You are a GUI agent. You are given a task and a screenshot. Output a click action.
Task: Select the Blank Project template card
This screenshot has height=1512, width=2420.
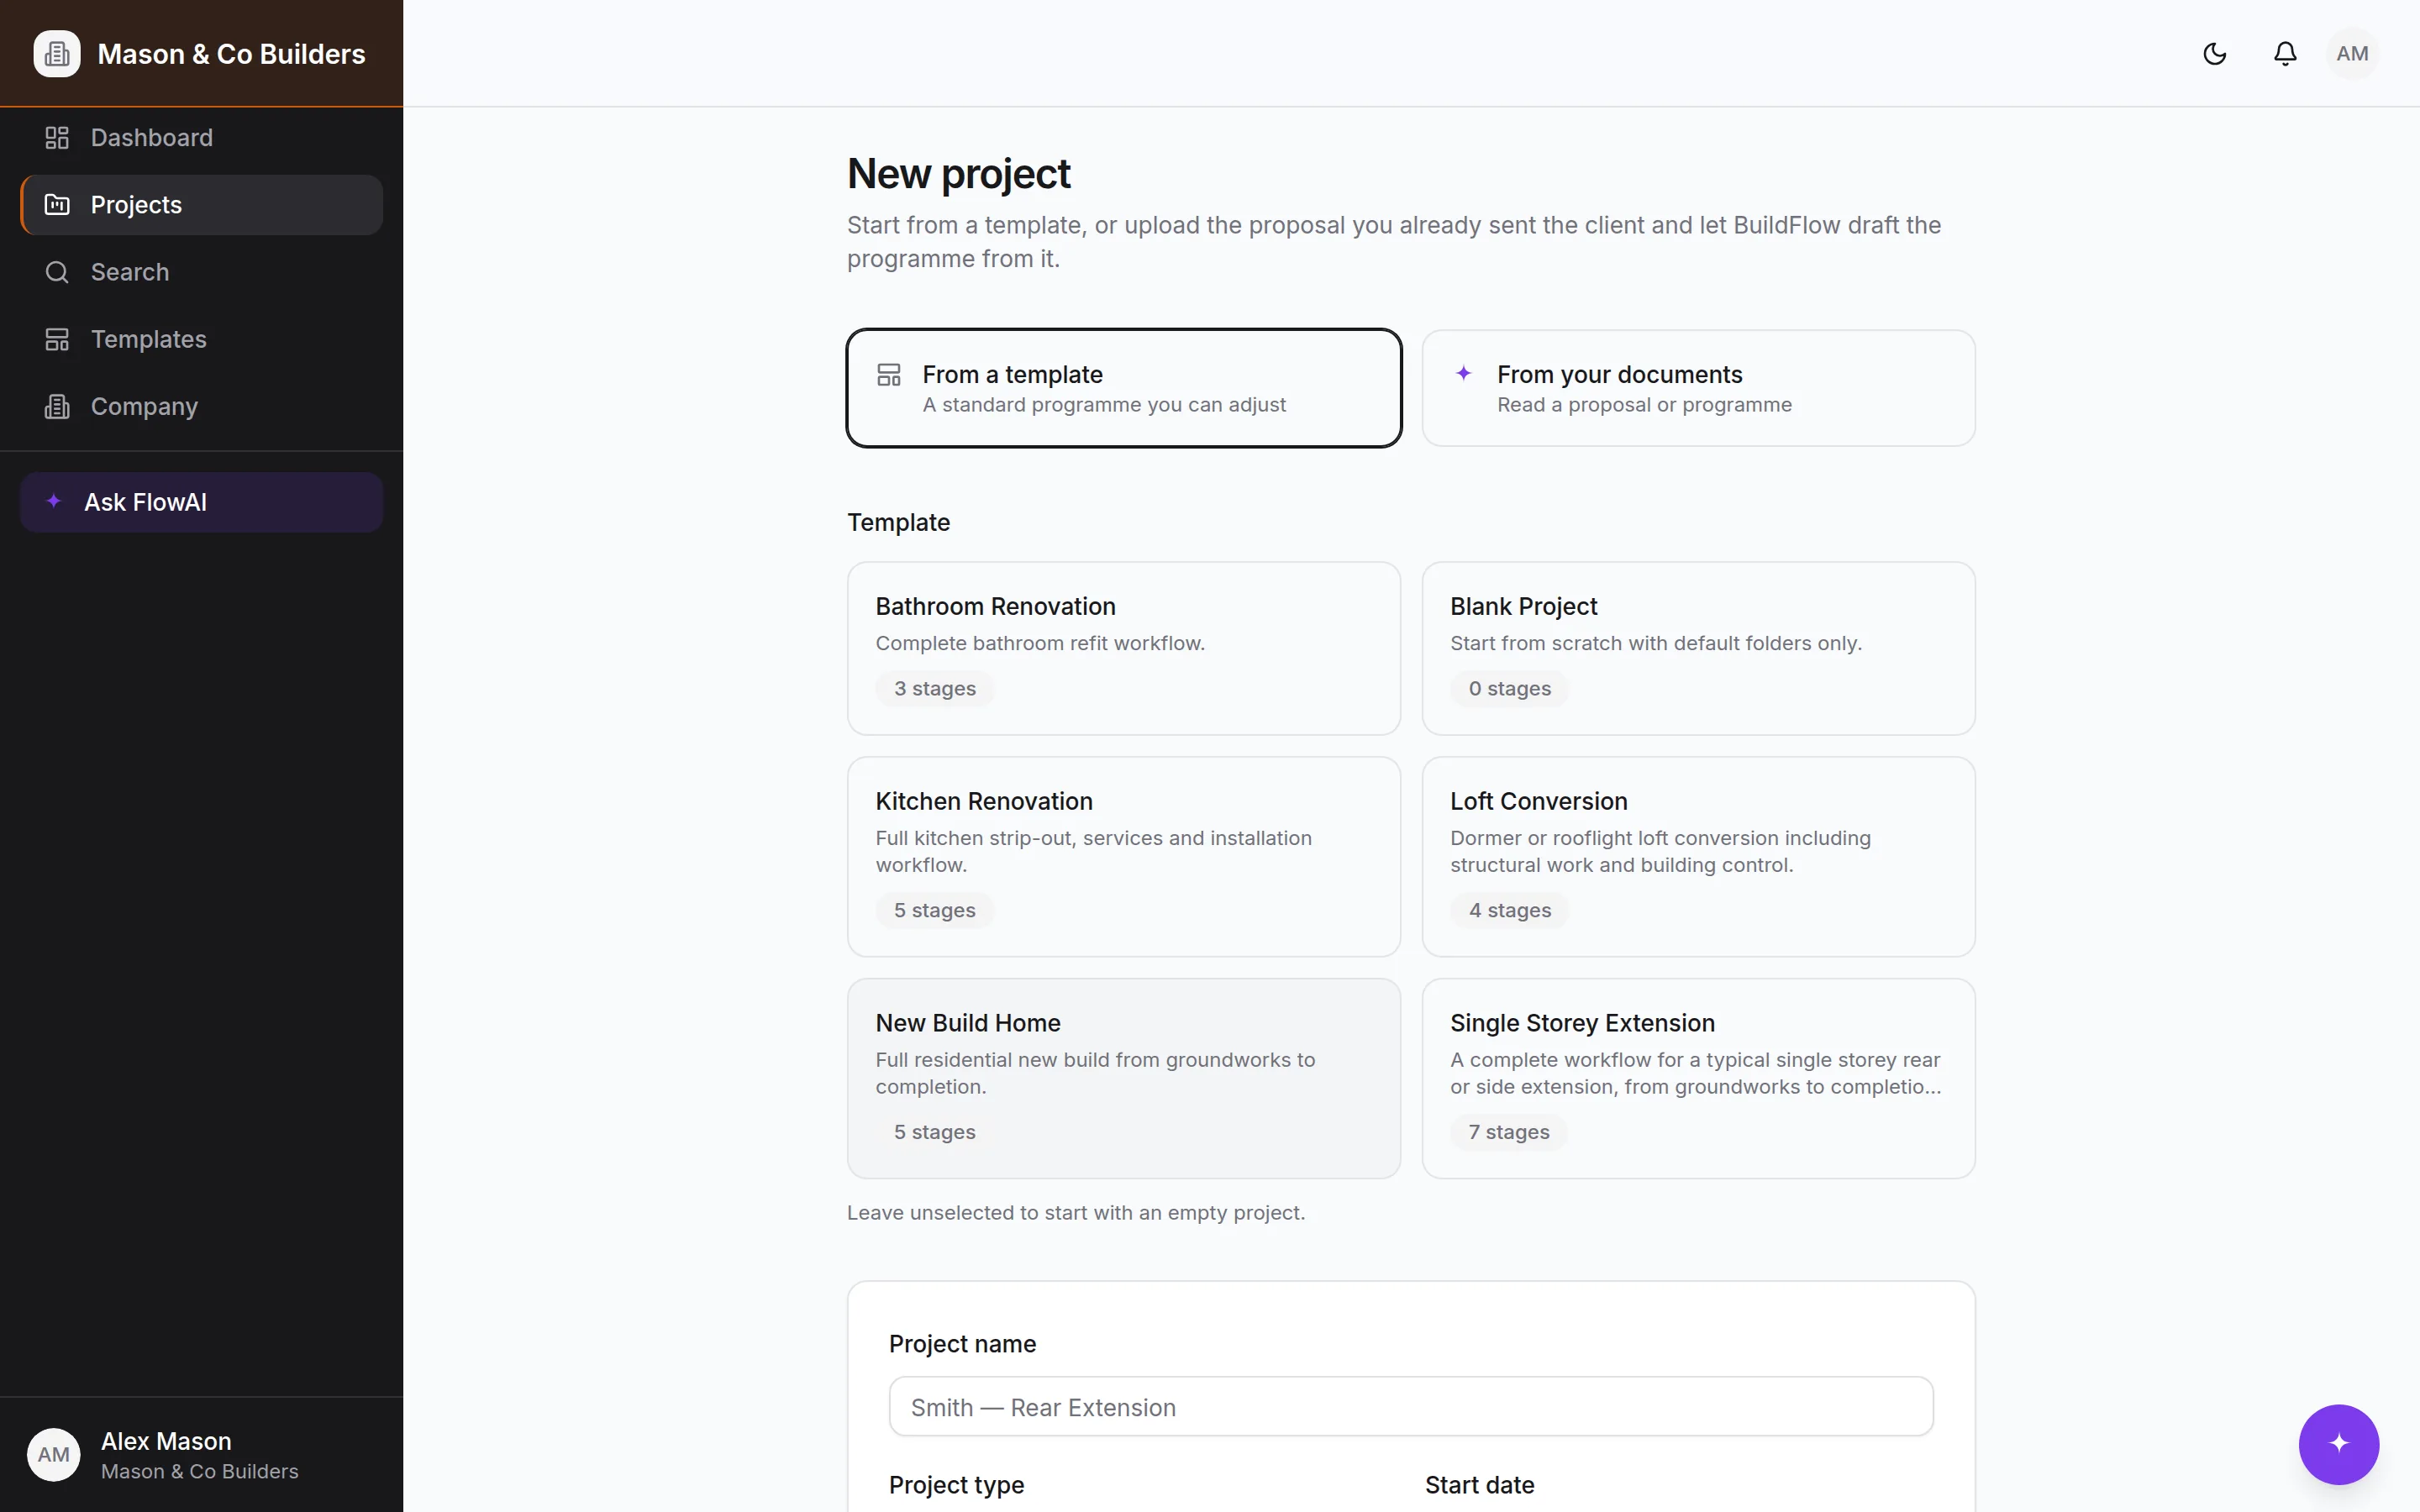tap(1698, 648)
